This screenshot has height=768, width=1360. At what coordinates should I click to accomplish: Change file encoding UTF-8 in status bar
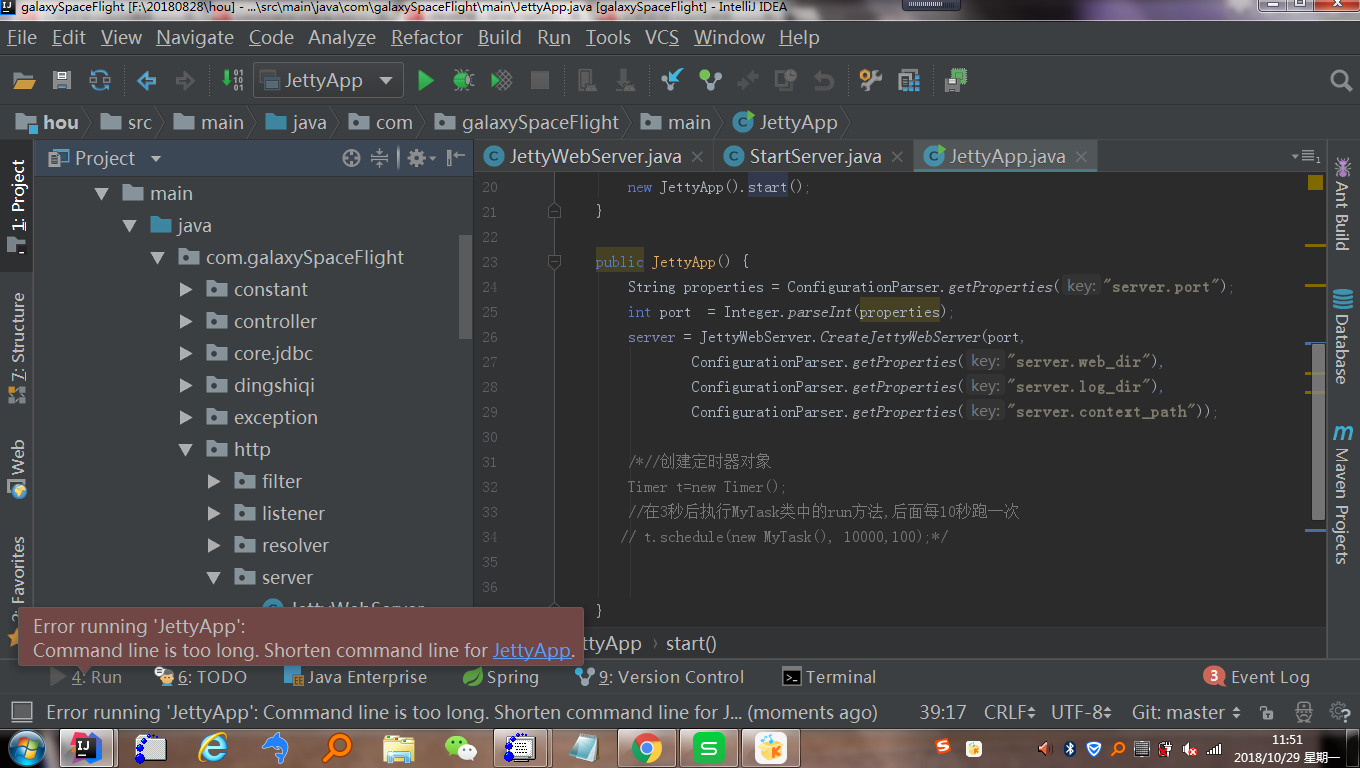[1082, 712]
